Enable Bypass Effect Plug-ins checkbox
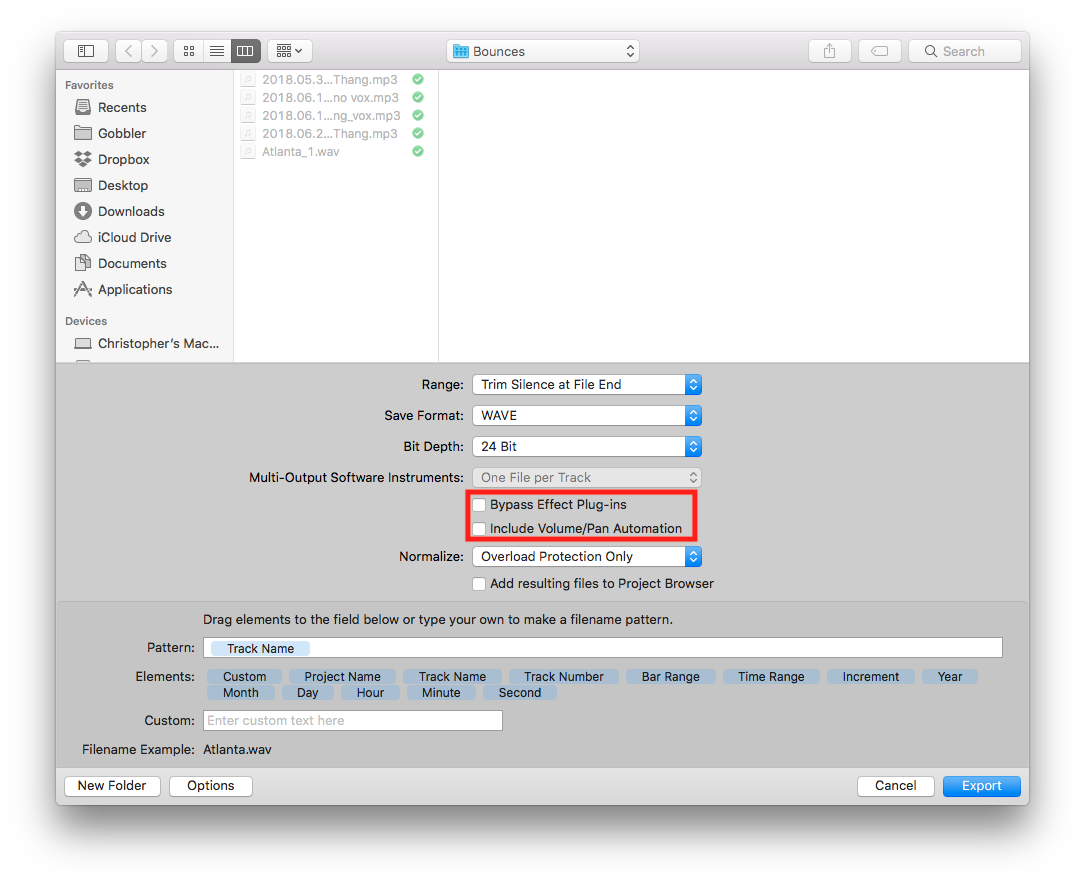The width and height of the screenshot is (1085, 885). tap(479, 505)
